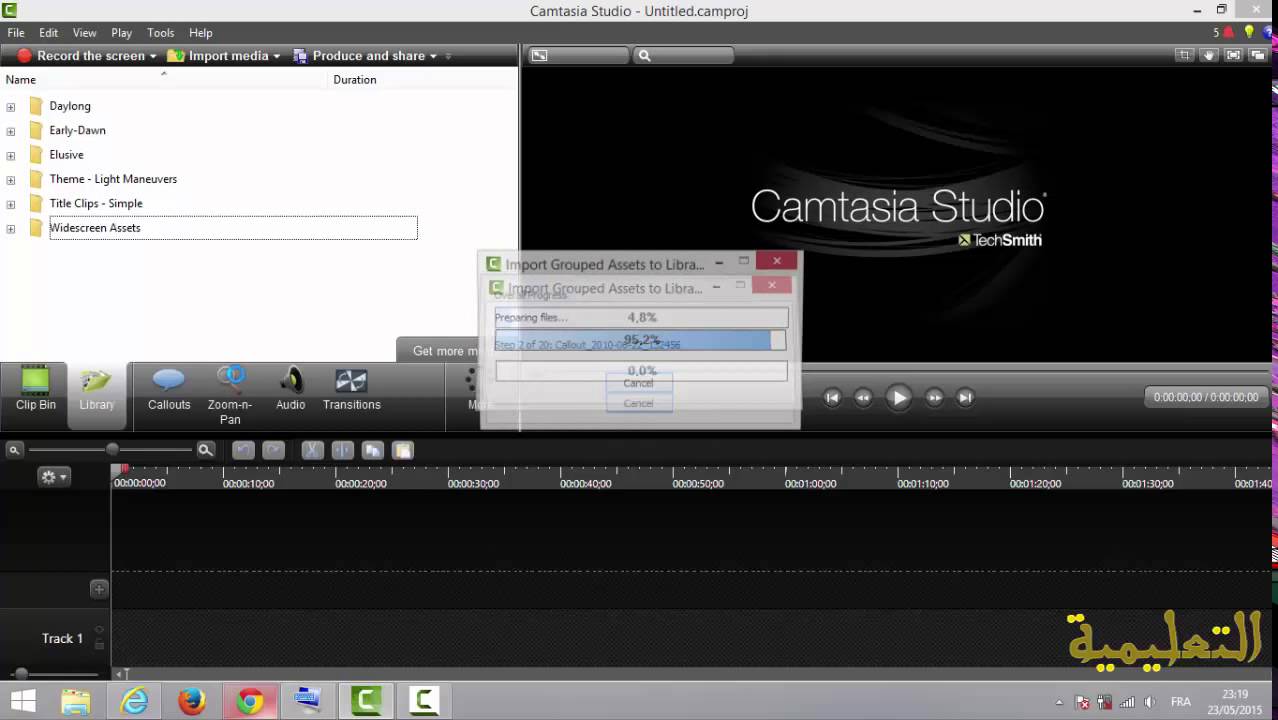Image resolution: width=1278 pixels, height=720 pixels.
Task: Select the Widescreen Assets name field
Action: tap(233, 228)
